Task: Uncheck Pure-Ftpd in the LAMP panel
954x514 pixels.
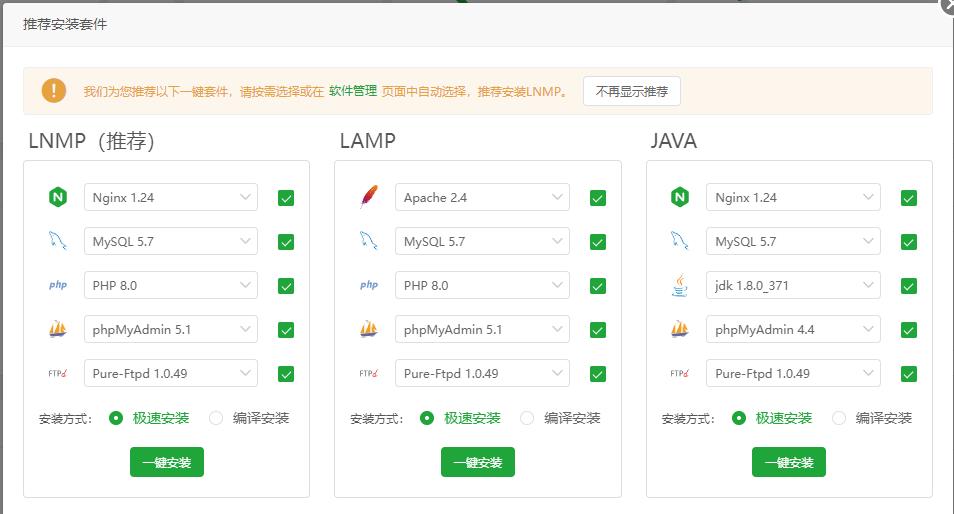Action: tap(598, 373)
